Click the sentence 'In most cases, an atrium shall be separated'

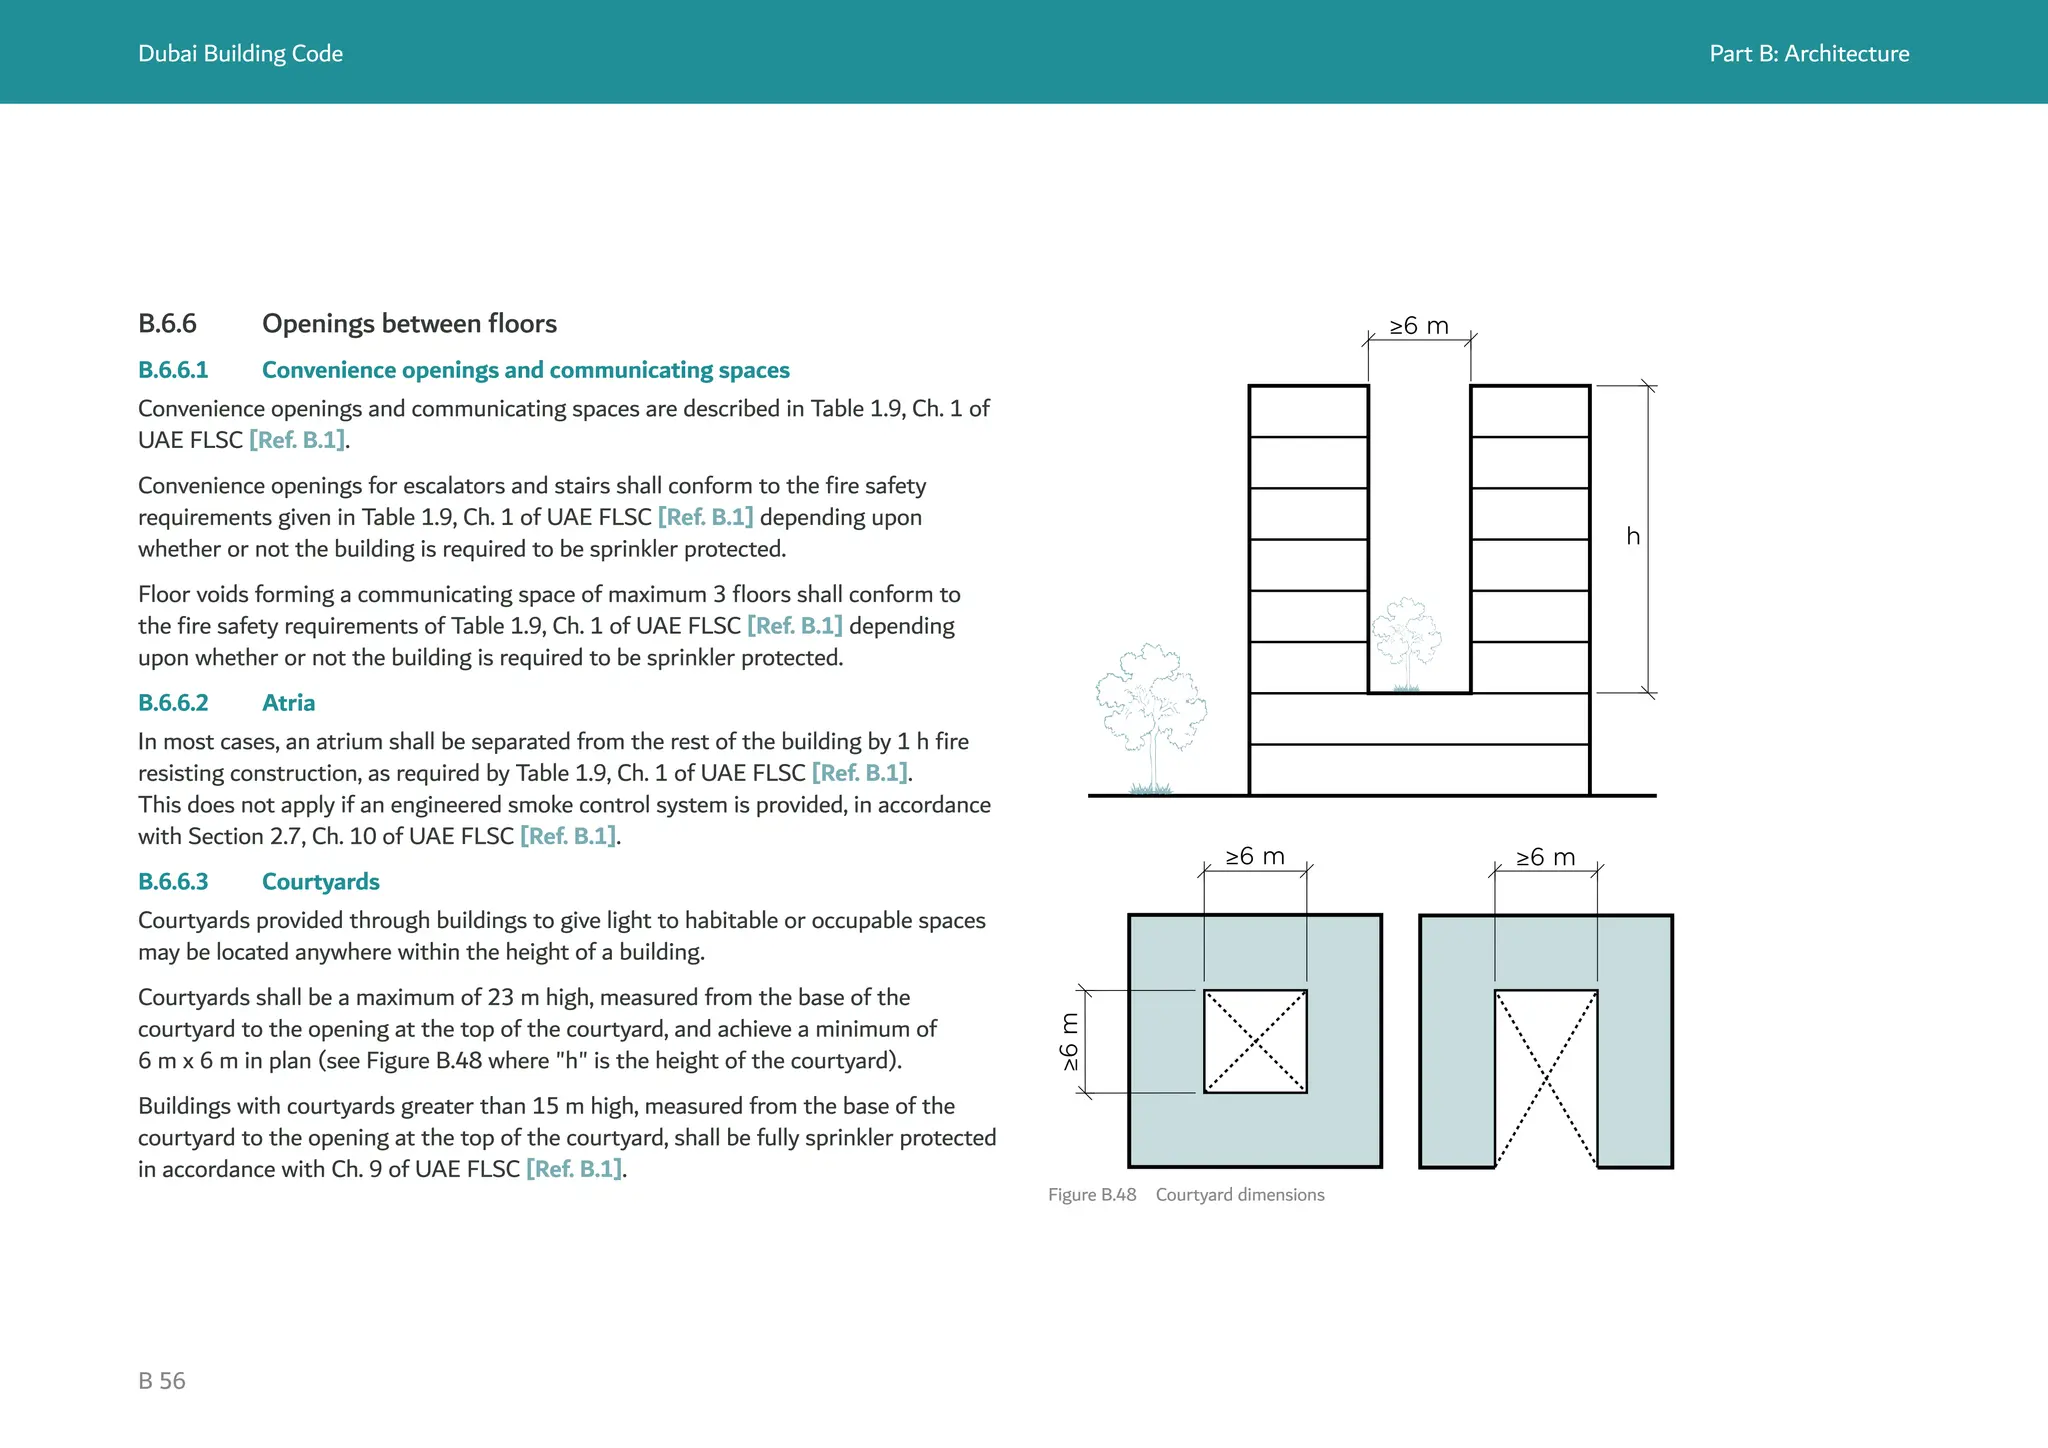click(x=553, y=757)
